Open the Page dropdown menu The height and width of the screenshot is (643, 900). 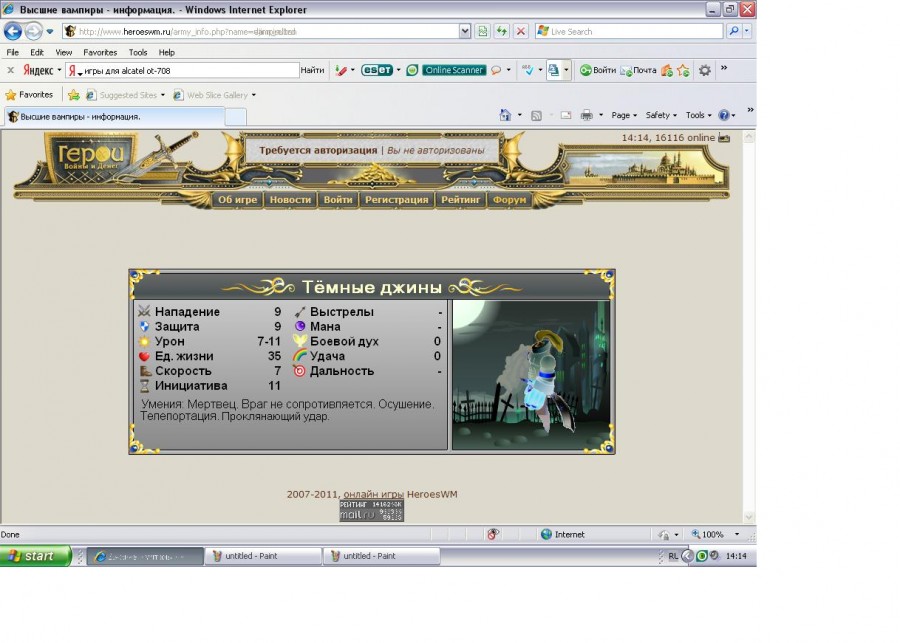[x=624, y=115]
